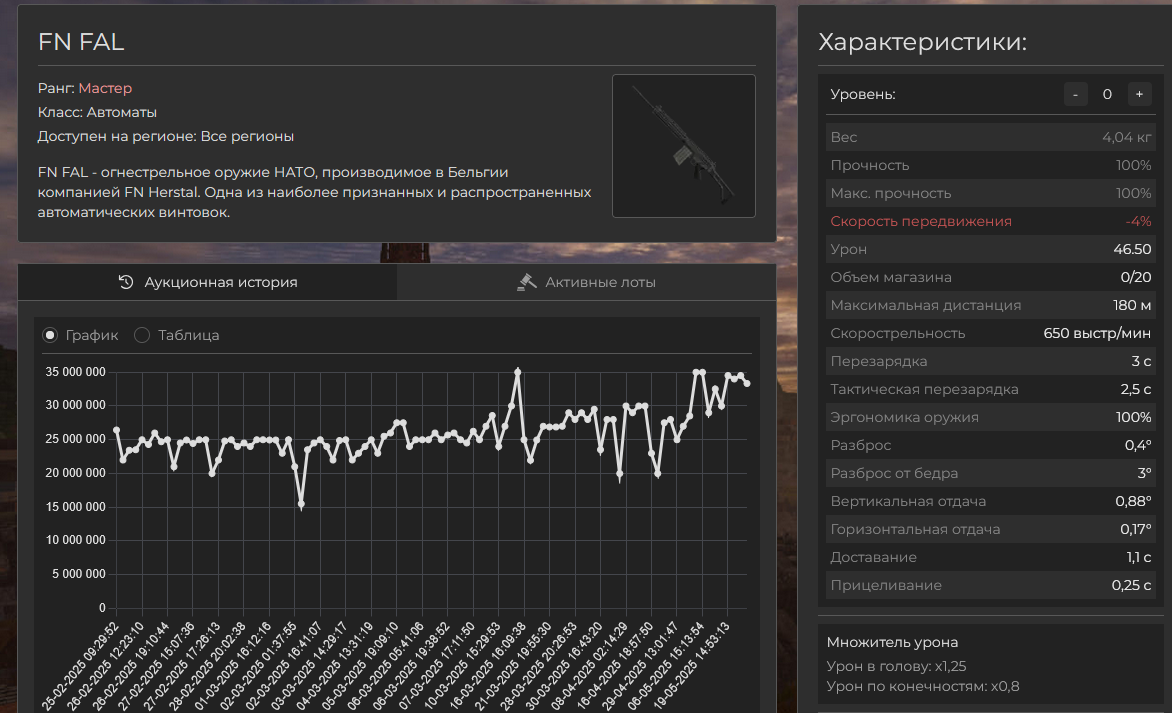This screenshot has width=1172, height=713.
Task: Decrease level with minus button
Action: pos(1075,94)
